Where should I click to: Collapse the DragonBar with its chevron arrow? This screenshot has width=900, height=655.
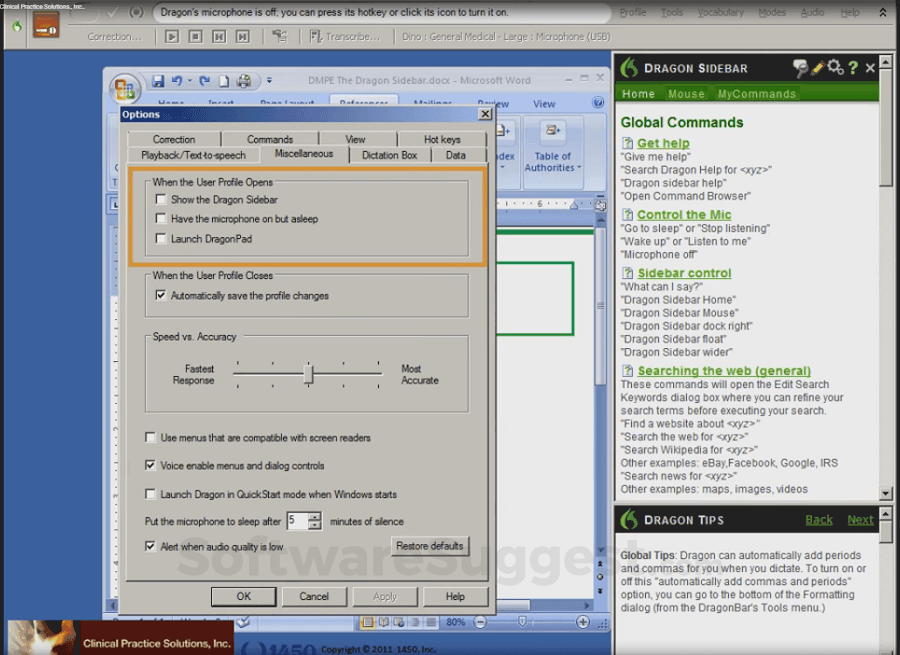(884, 12)
